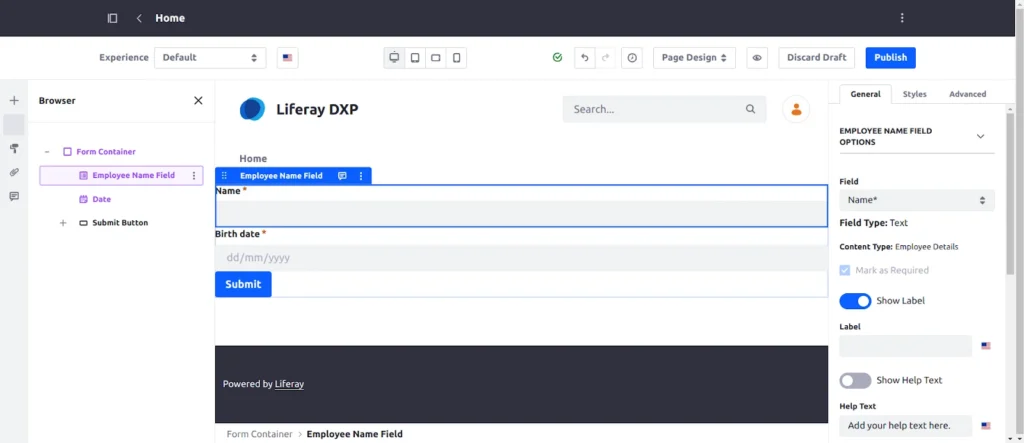The width and height of the screenshot is (1024, 443).
Task: Open Employee Name Field tree item options
Action: tap(194, 176)
